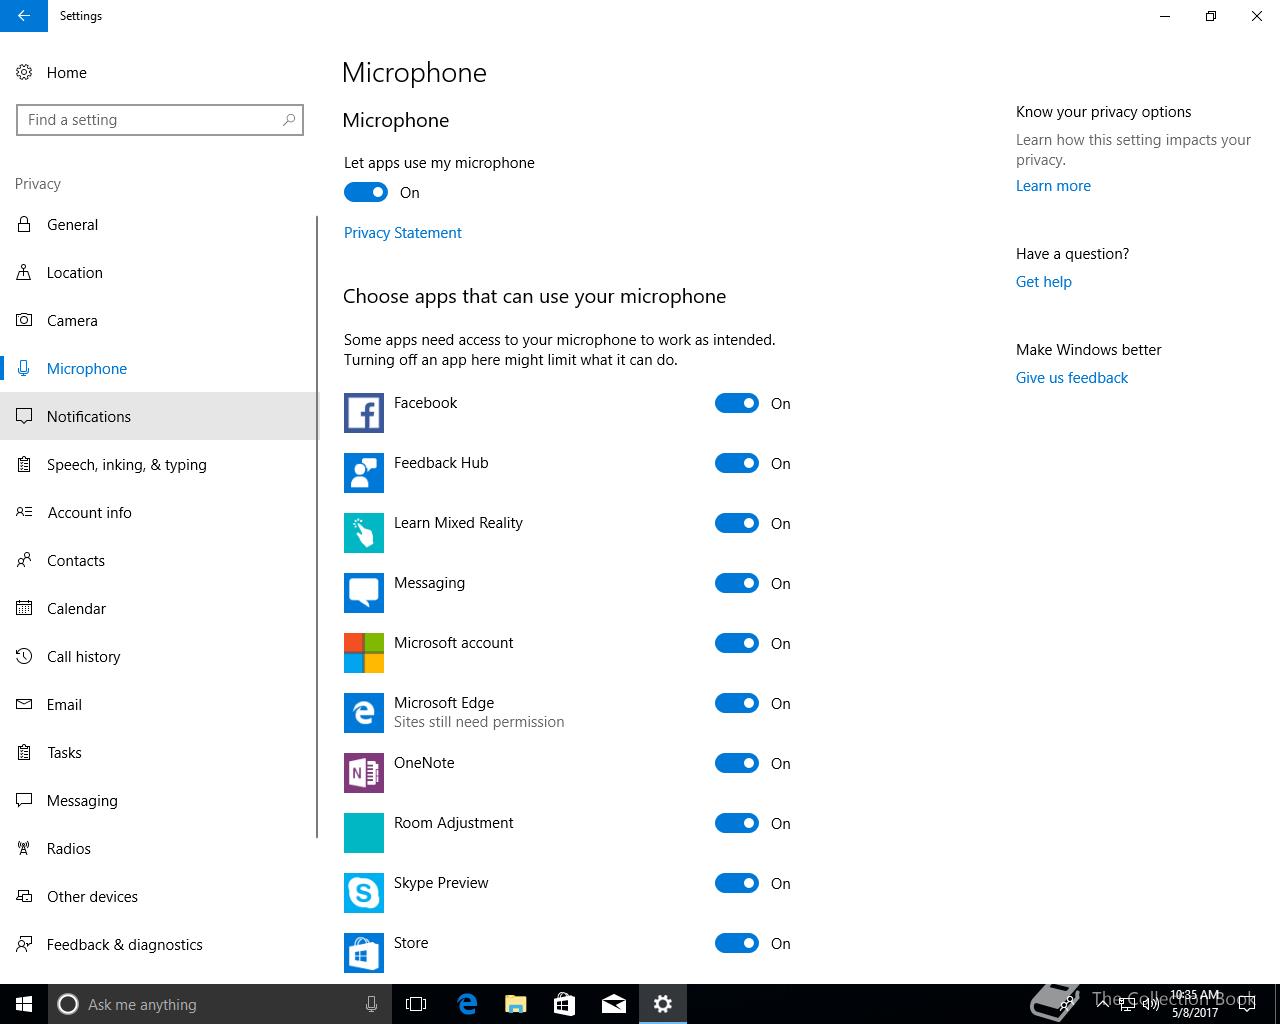Disable microphone for Microsoft Edge
The width and height of the screenshot is (1280, 1024).
[x=737, y=703]
